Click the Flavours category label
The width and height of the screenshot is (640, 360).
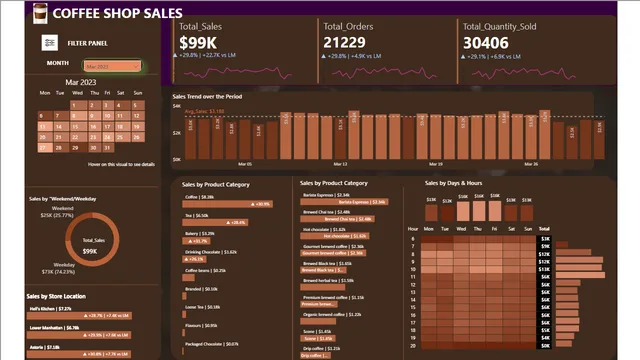coord(201,325)
